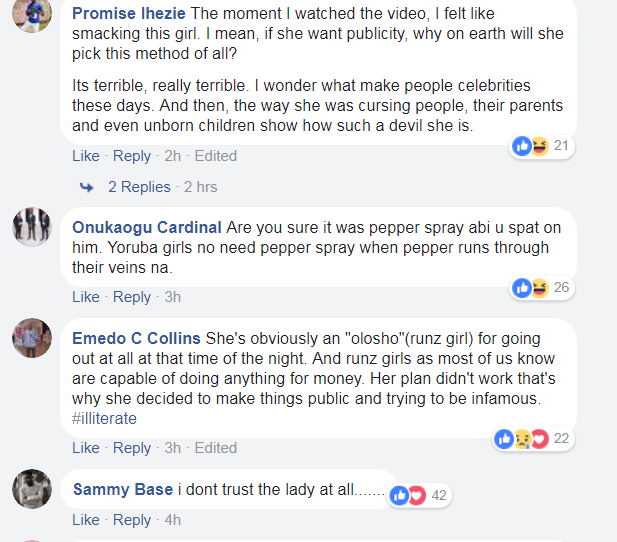Open Promise Ihezie's profile picture

tap(31, 14)
